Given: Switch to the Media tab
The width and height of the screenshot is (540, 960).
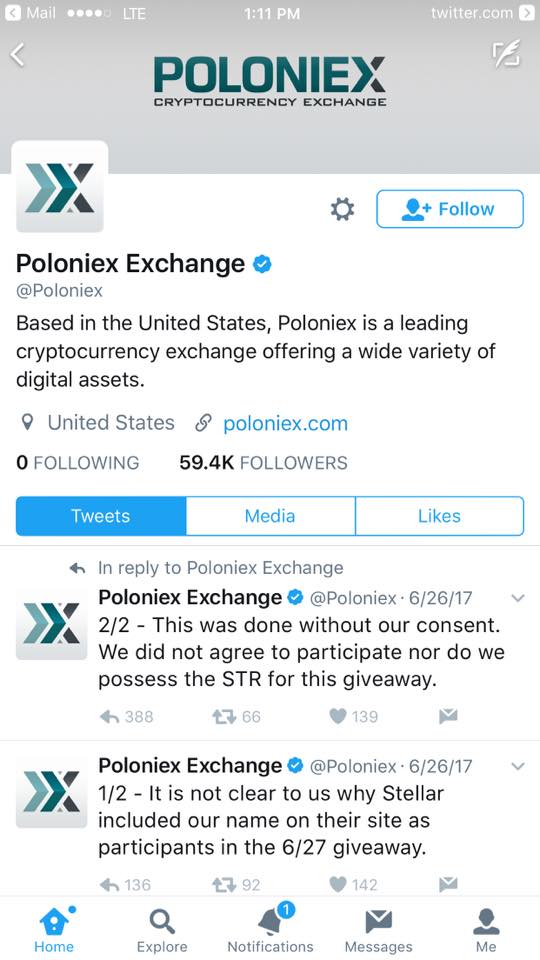Looking at the screenshot, I should 270,516.
